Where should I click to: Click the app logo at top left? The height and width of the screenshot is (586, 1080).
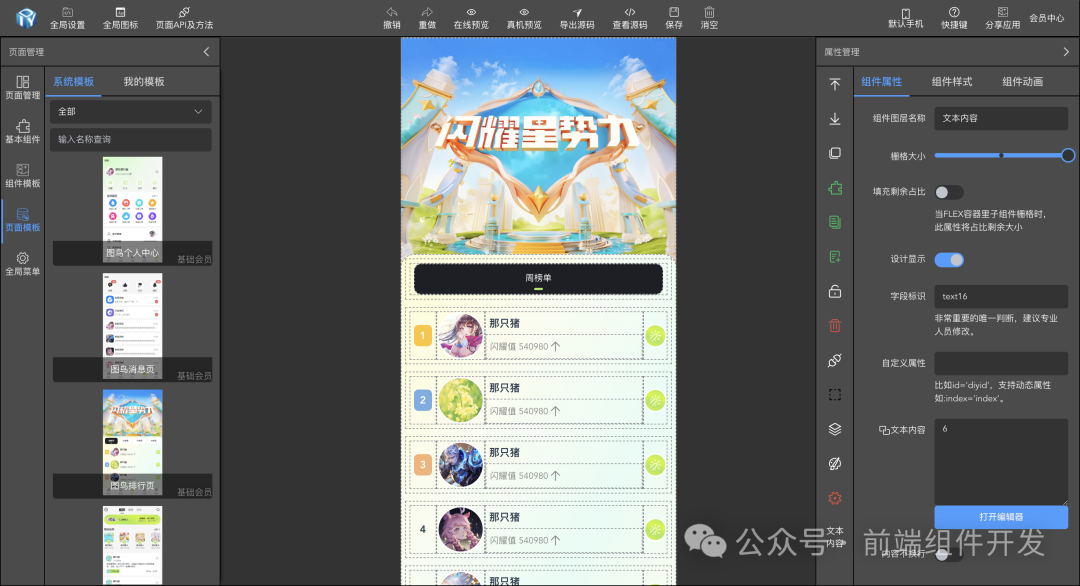26,18
